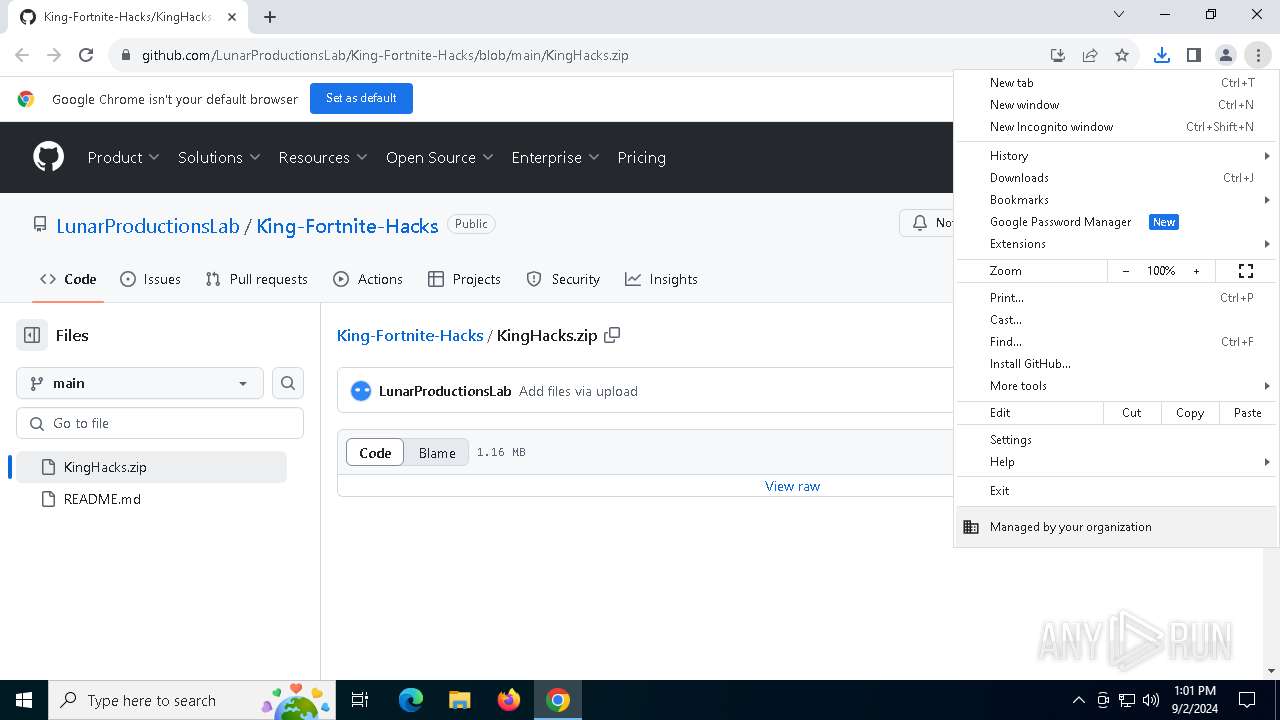Expand the Enterprise navigation dropdown

pyautogui.click(x=555, y=157)
